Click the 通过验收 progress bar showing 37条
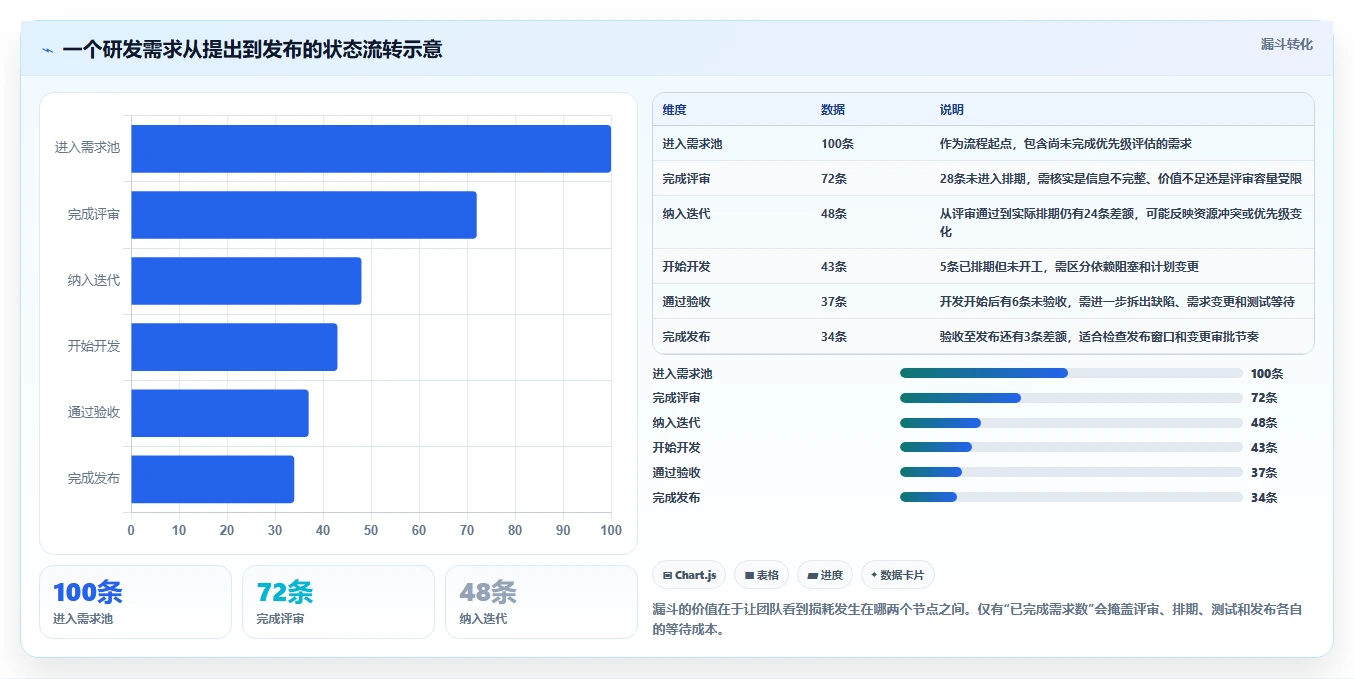1354x679 pixels. 1071,472
